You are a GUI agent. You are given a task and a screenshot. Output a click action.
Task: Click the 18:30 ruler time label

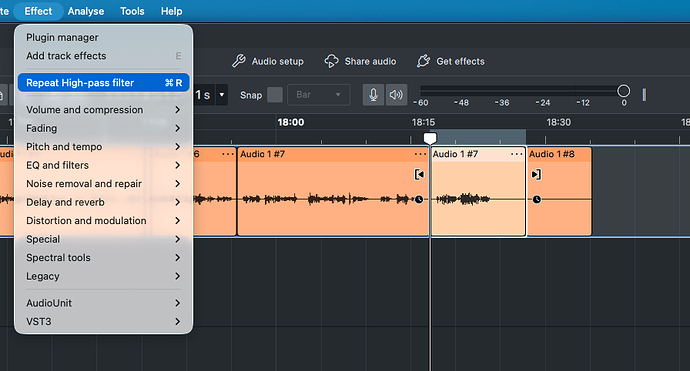(x=558, y=122)
